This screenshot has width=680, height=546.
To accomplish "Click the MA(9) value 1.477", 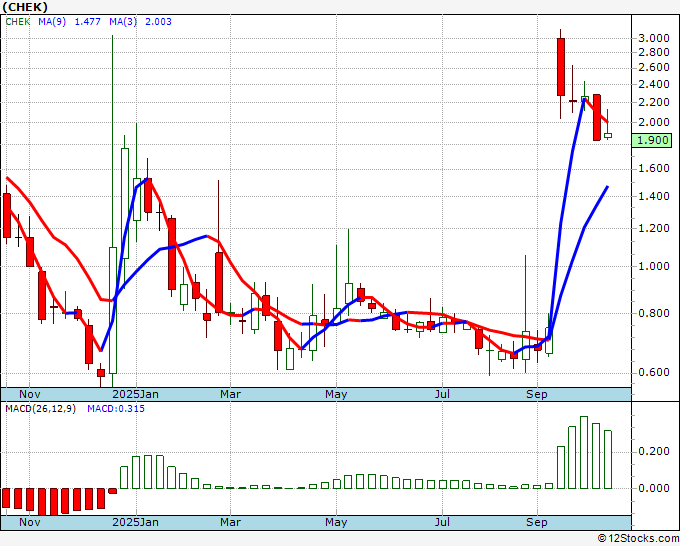I will (x=88, y=22).
